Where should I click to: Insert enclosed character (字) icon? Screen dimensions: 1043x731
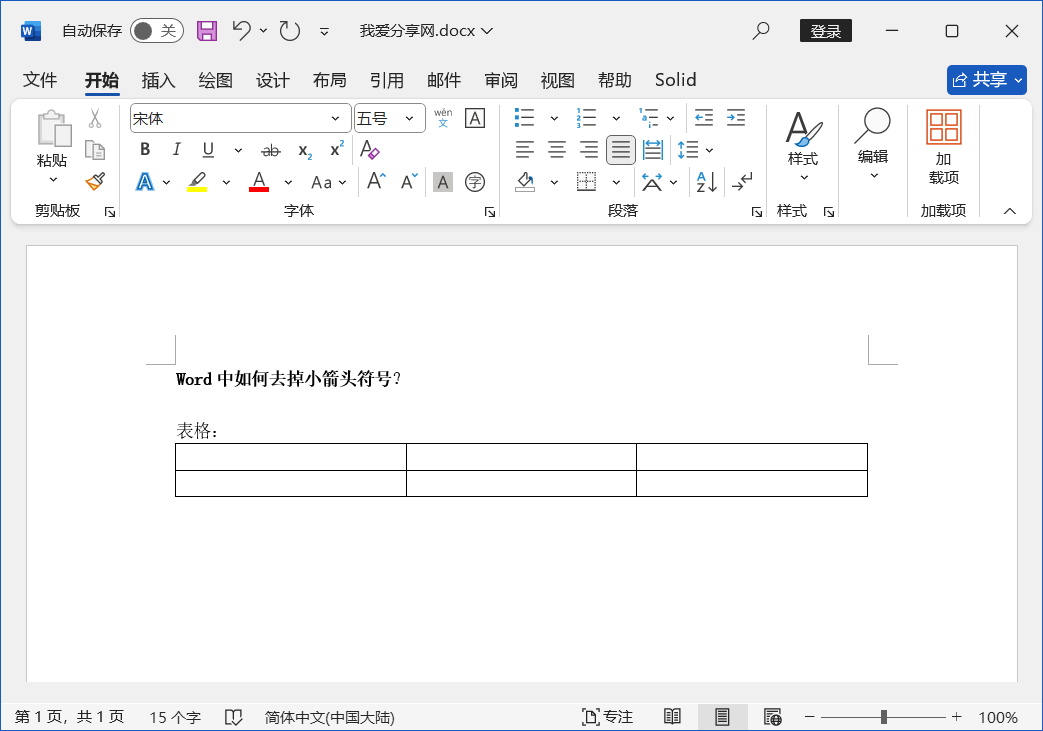tap(475, 182)
